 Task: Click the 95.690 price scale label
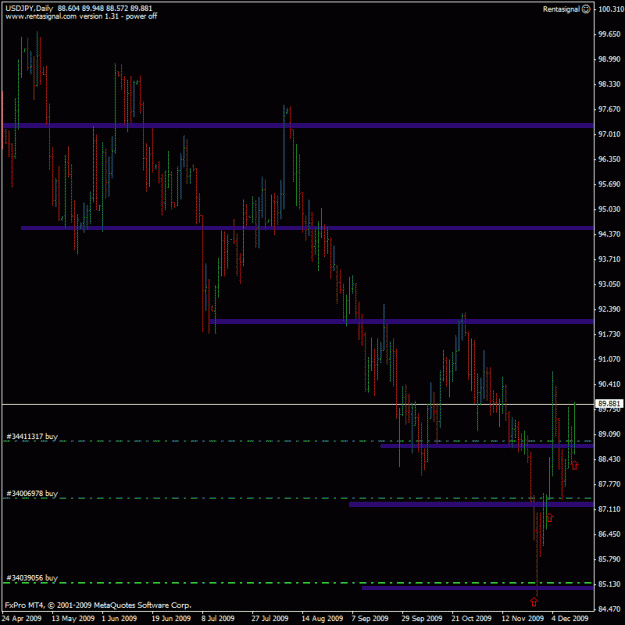(x=610, y=184)
